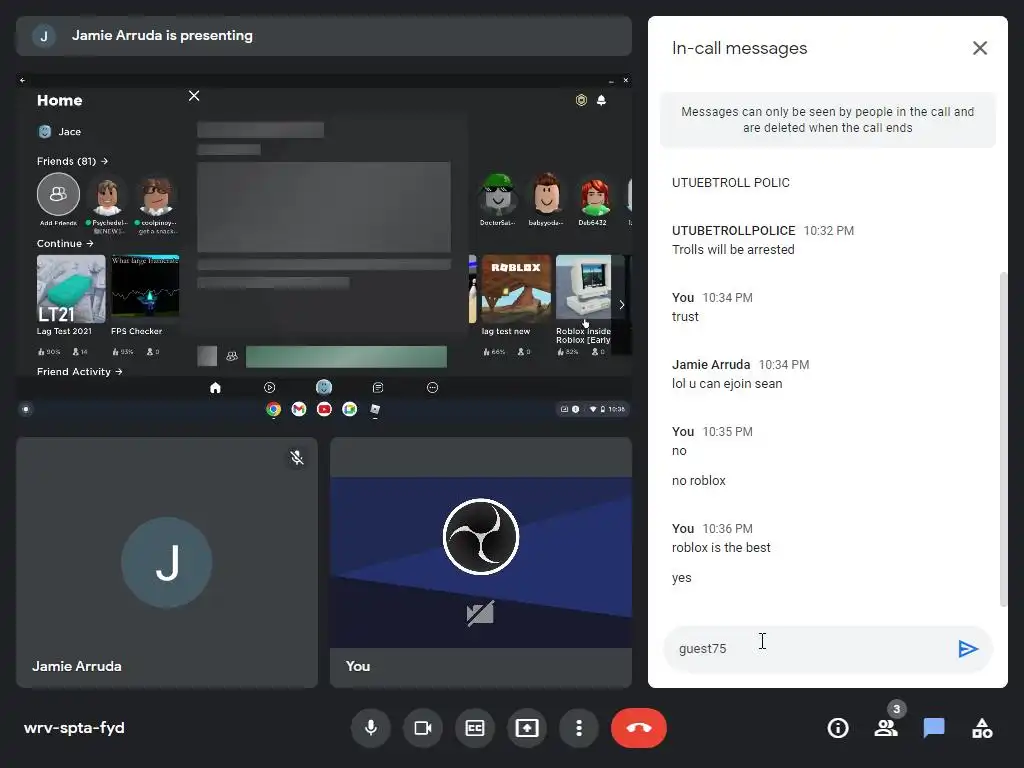
Task: Click next arrow chevron in games carousel
Action: (622, 304)
